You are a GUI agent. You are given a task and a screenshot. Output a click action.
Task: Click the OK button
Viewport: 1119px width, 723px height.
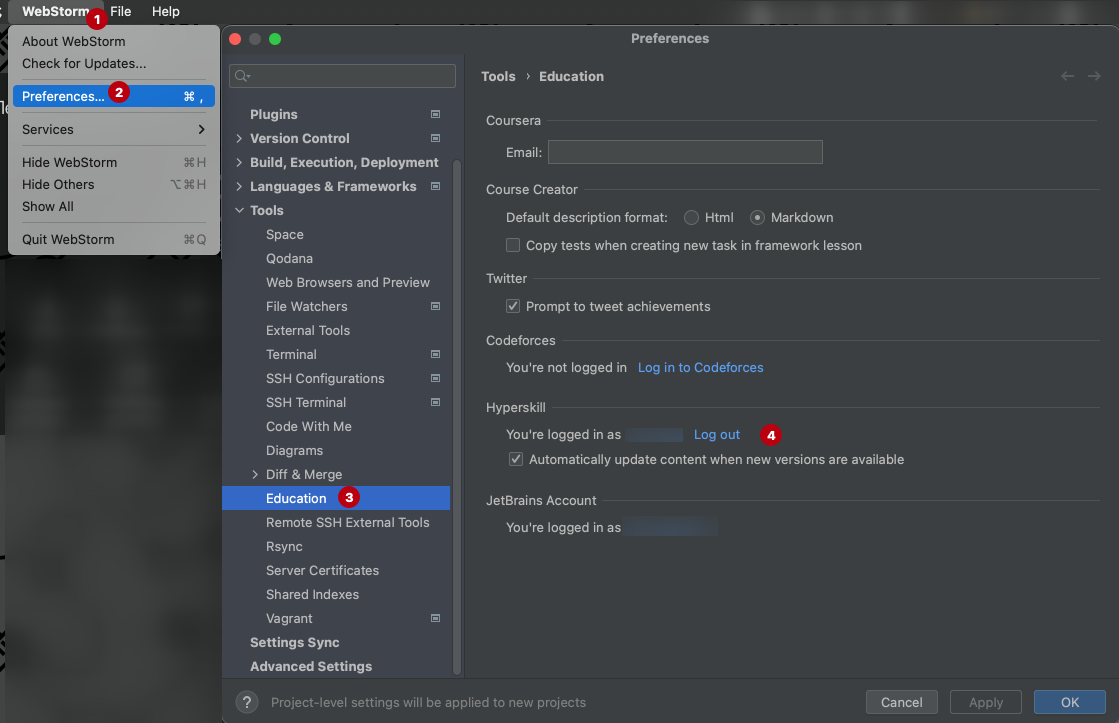click(x=1070, y=702)
